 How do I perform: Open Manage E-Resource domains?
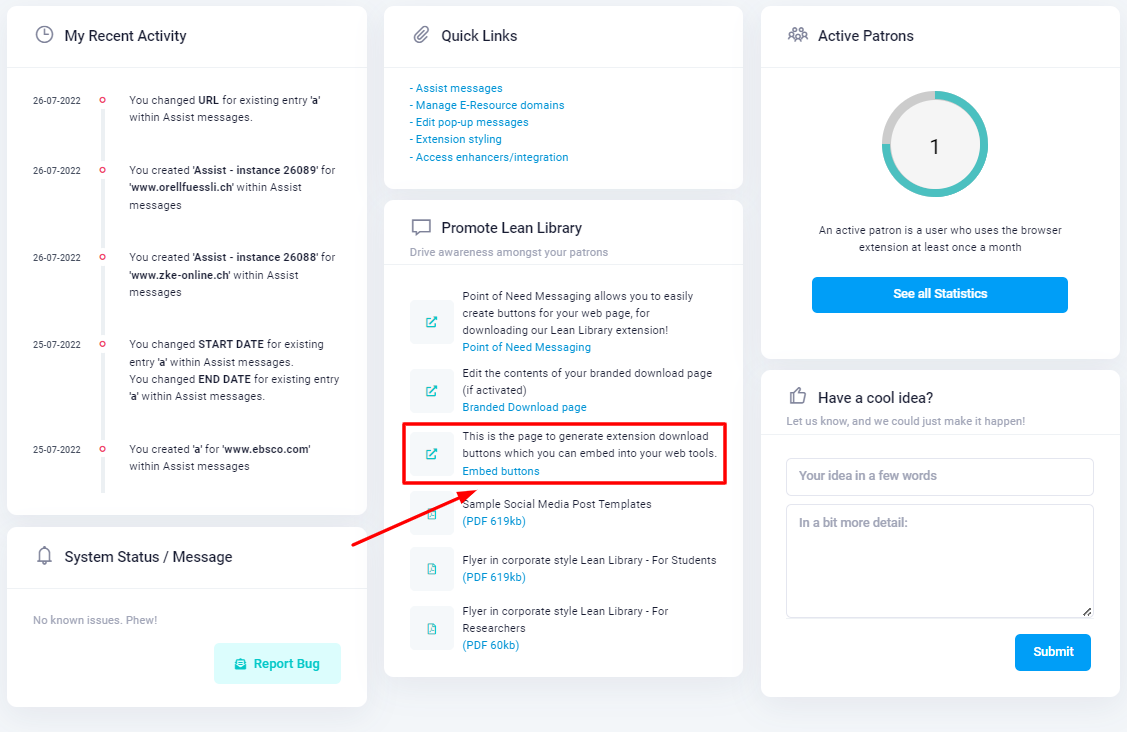pyautogui.click(x=492, y=104)
